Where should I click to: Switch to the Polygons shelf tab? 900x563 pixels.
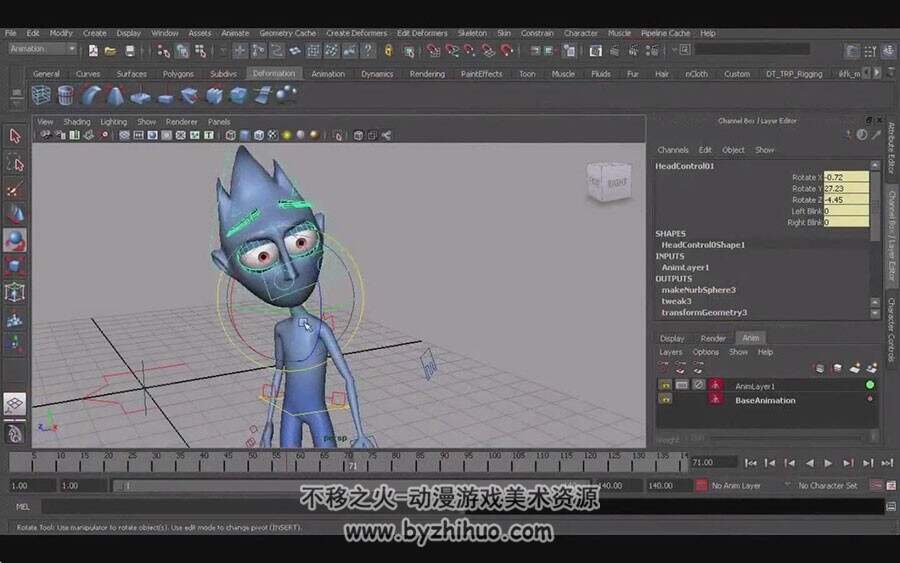(x=178, y=74)
